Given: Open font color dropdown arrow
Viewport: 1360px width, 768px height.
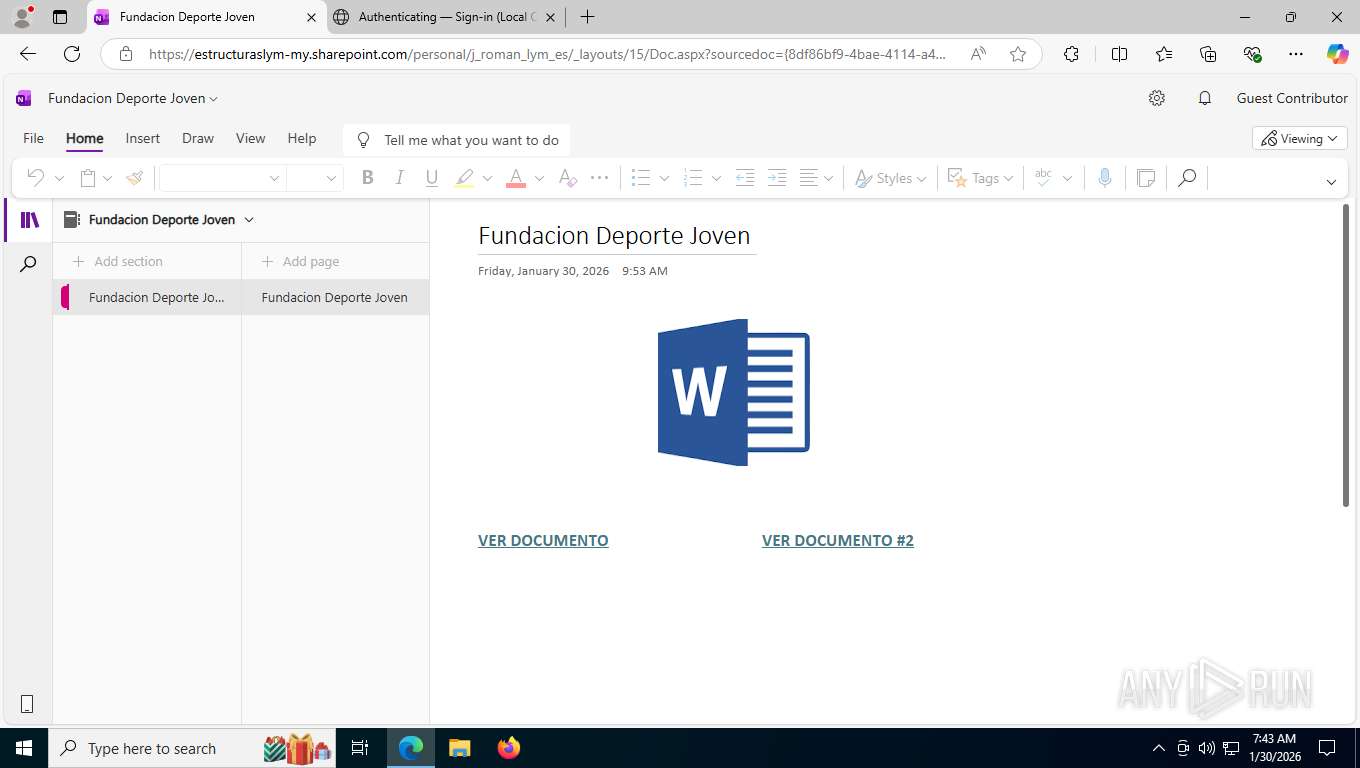Looking at the screenshot, I should click(x=539, y=179).
